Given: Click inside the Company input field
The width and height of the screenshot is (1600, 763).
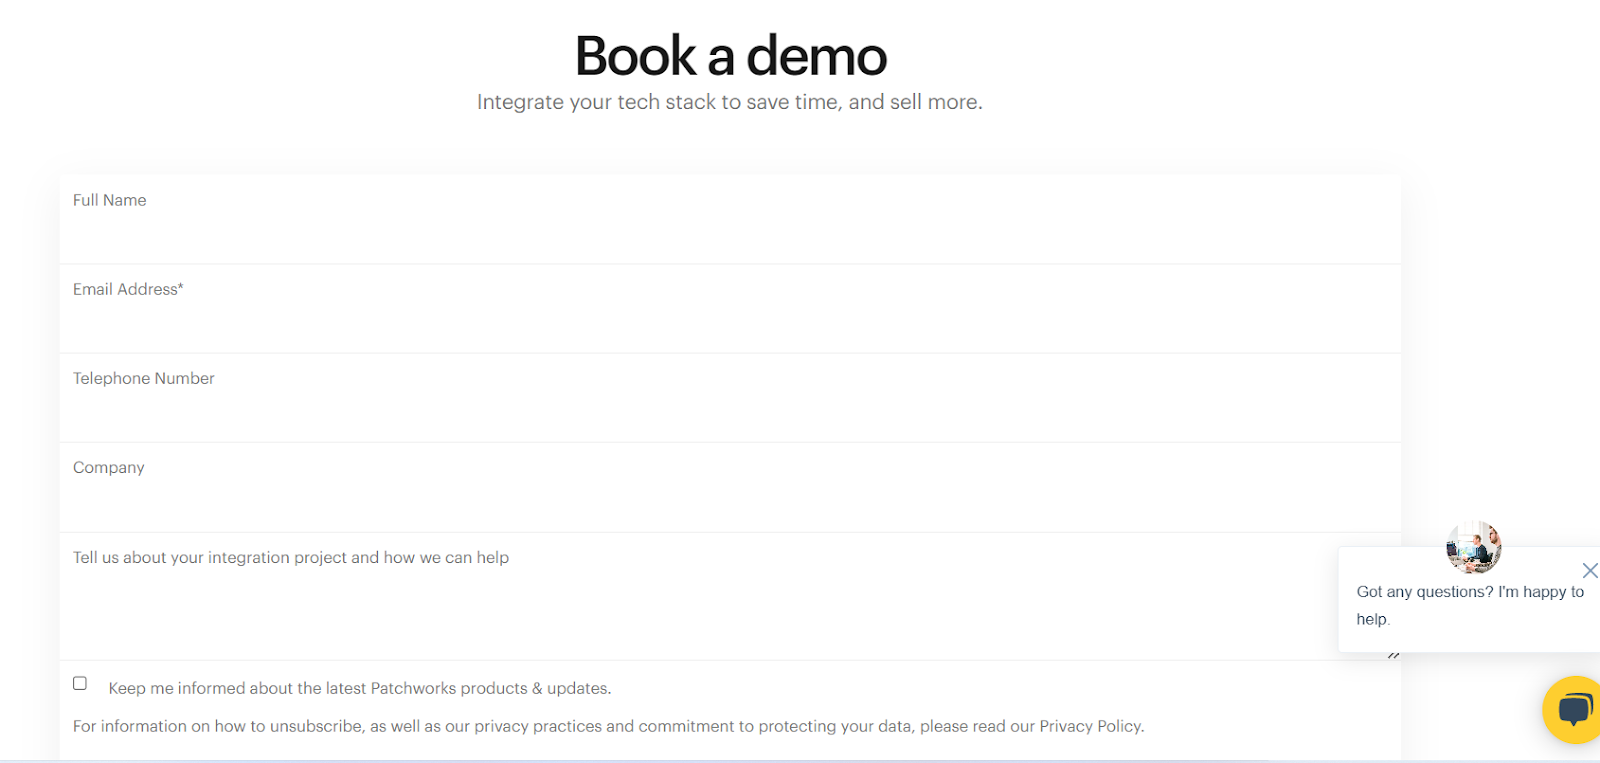Looking at the screenshot, I should [x=730, y=502].
